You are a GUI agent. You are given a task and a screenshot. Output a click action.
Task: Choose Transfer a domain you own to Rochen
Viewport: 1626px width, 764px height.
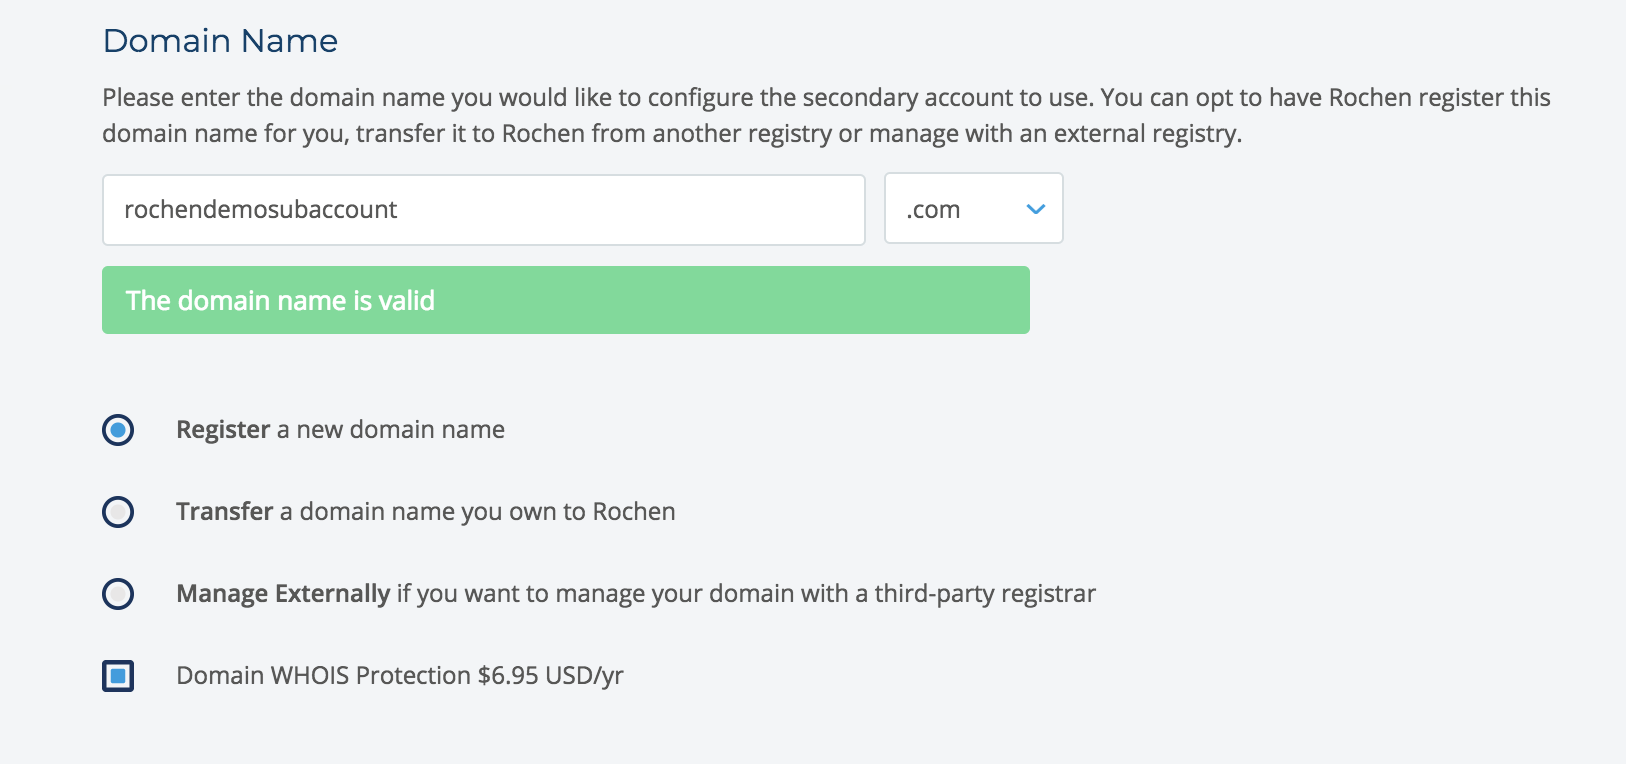pos(117,512)
